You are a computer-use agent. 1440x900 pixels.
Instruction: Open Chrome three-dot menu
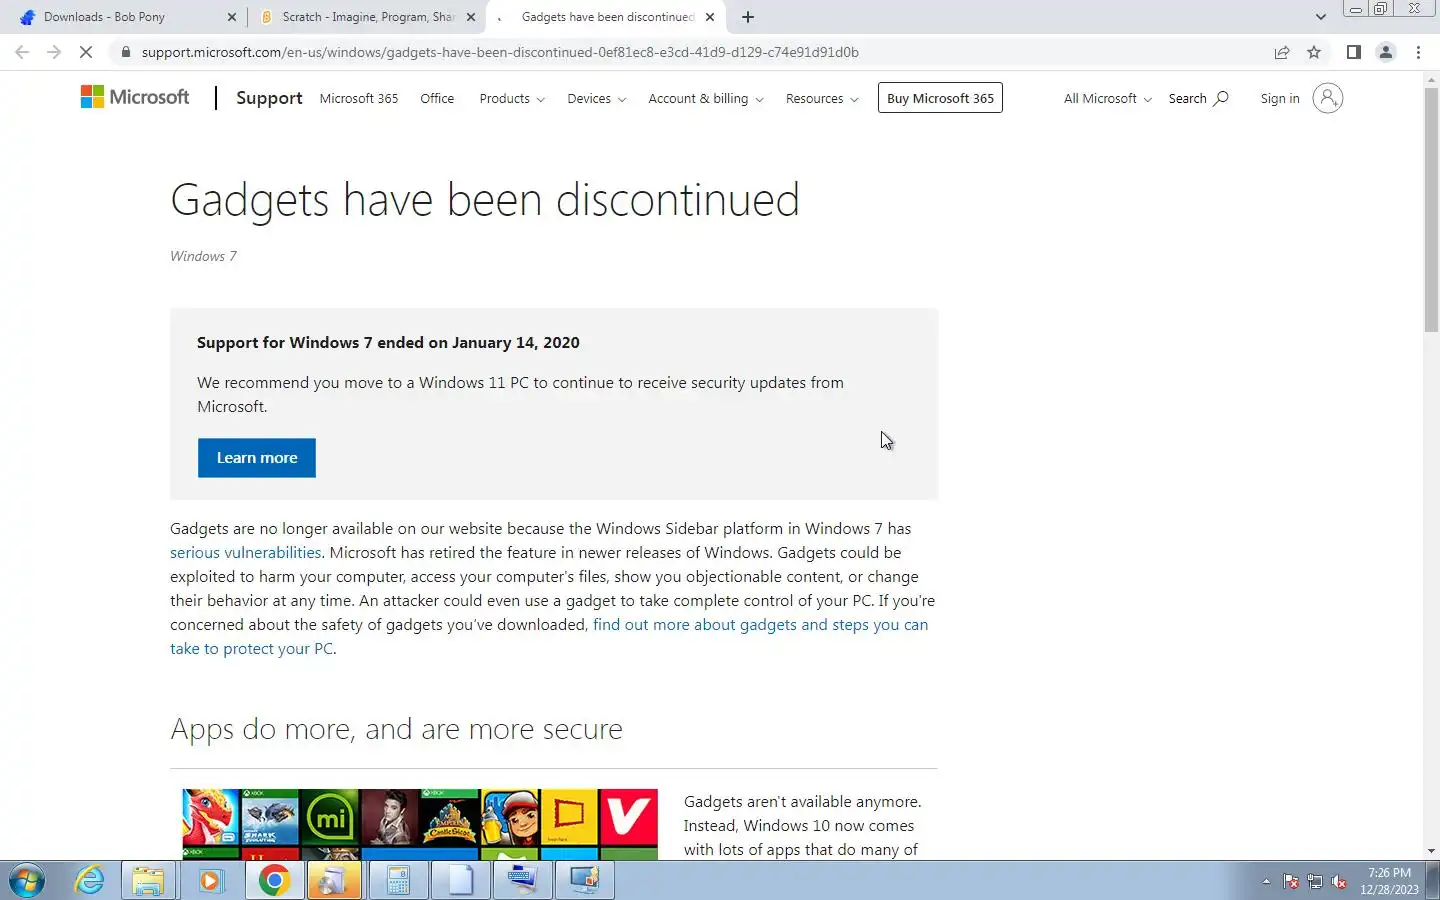[1418, 52]
